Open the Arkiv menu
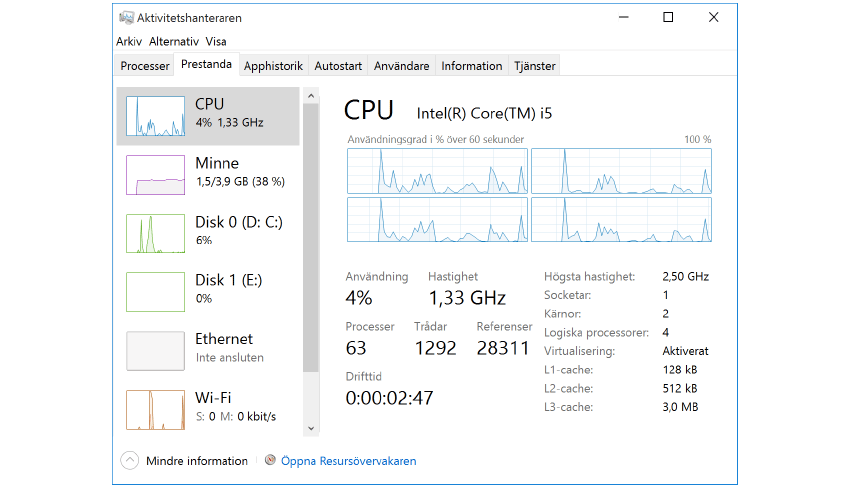Image resolution: width=850 pixels, height=491 pixels. pos(129,42)
